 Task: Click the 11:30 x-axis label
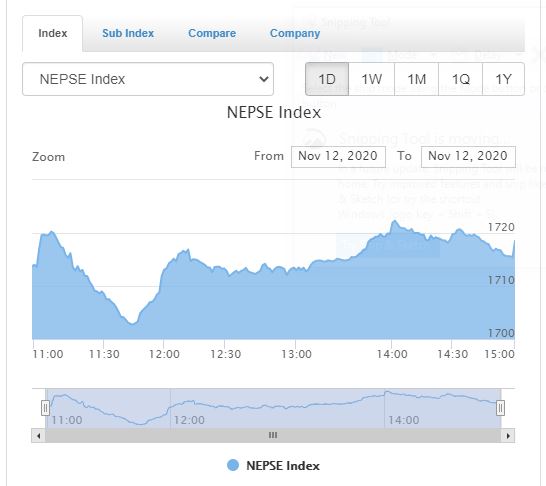pyautogui.click(x=104, y=354)
